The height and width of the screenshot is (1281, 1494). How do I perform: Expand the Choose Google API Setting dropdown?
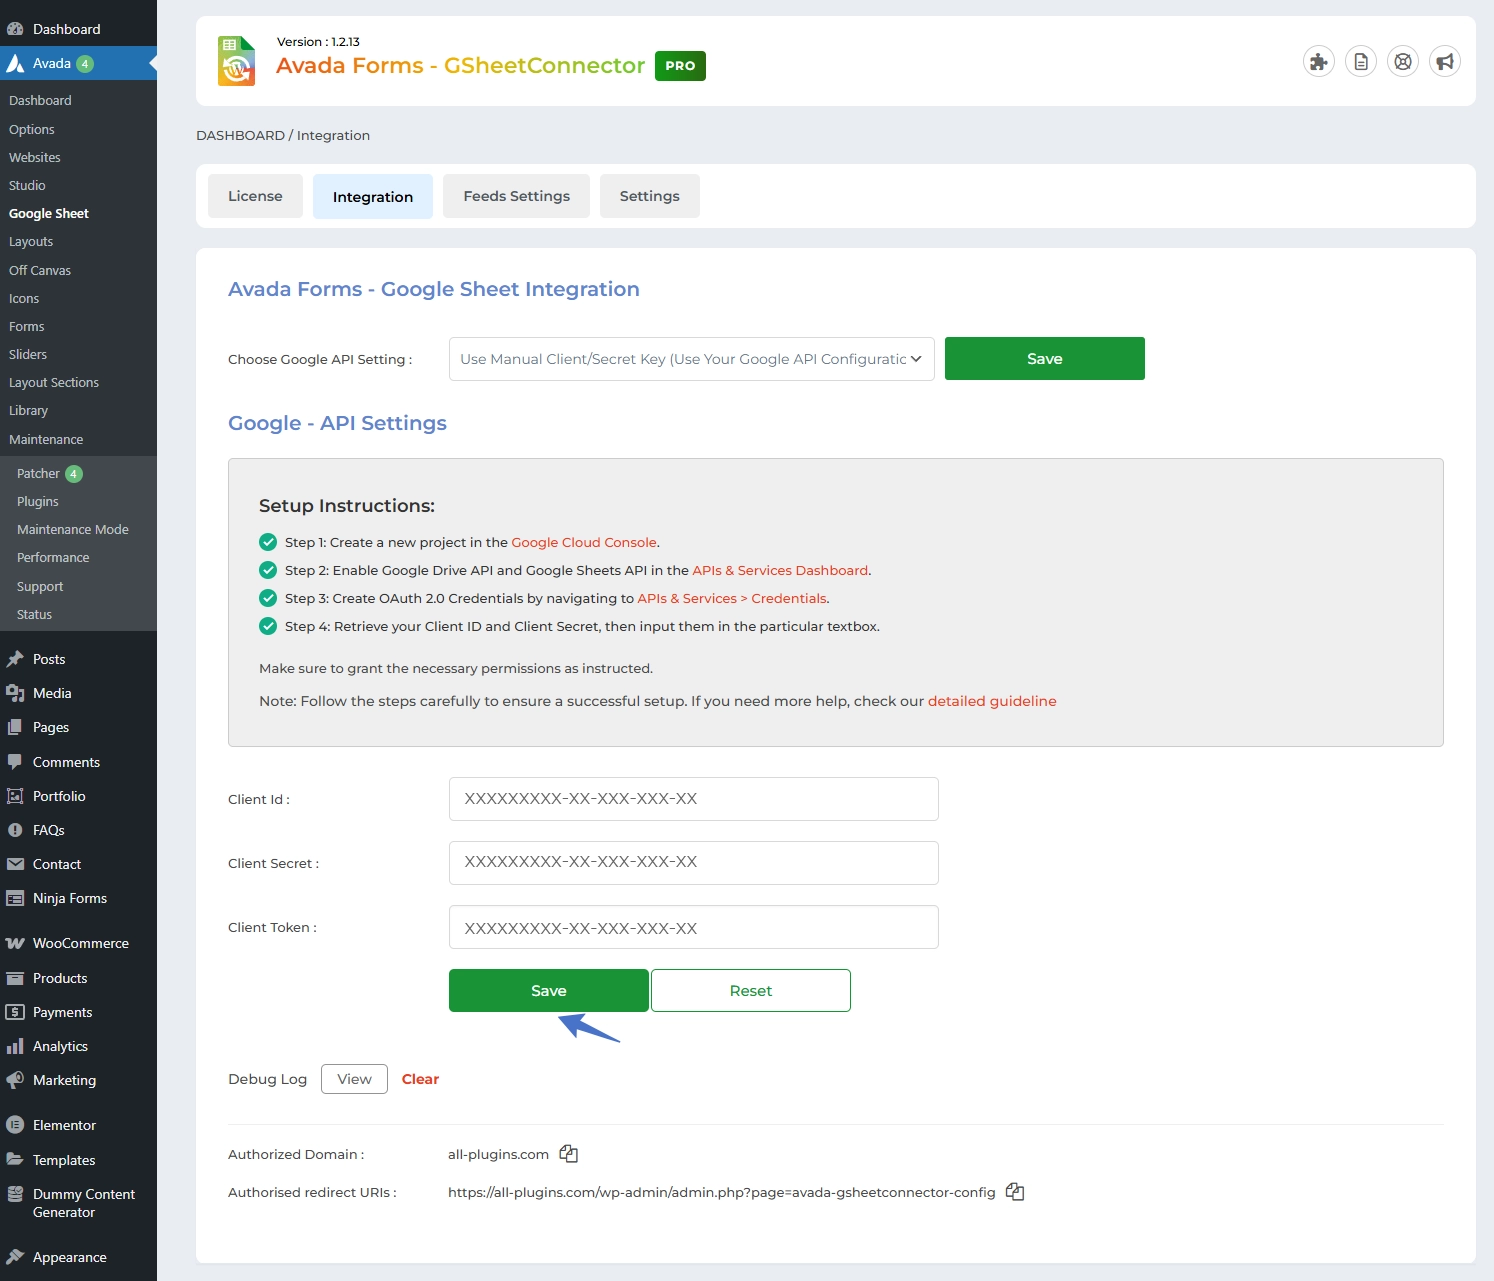pos(691,359)
